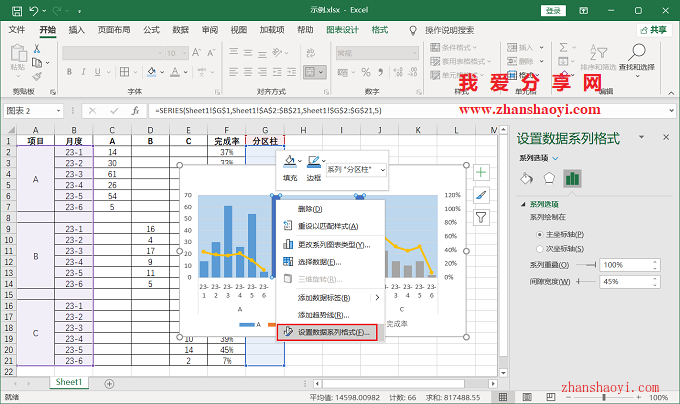Viewport: 680px width, 404px height.
Task: Open the font size dropdown
Action: click(x=184, y=53)
